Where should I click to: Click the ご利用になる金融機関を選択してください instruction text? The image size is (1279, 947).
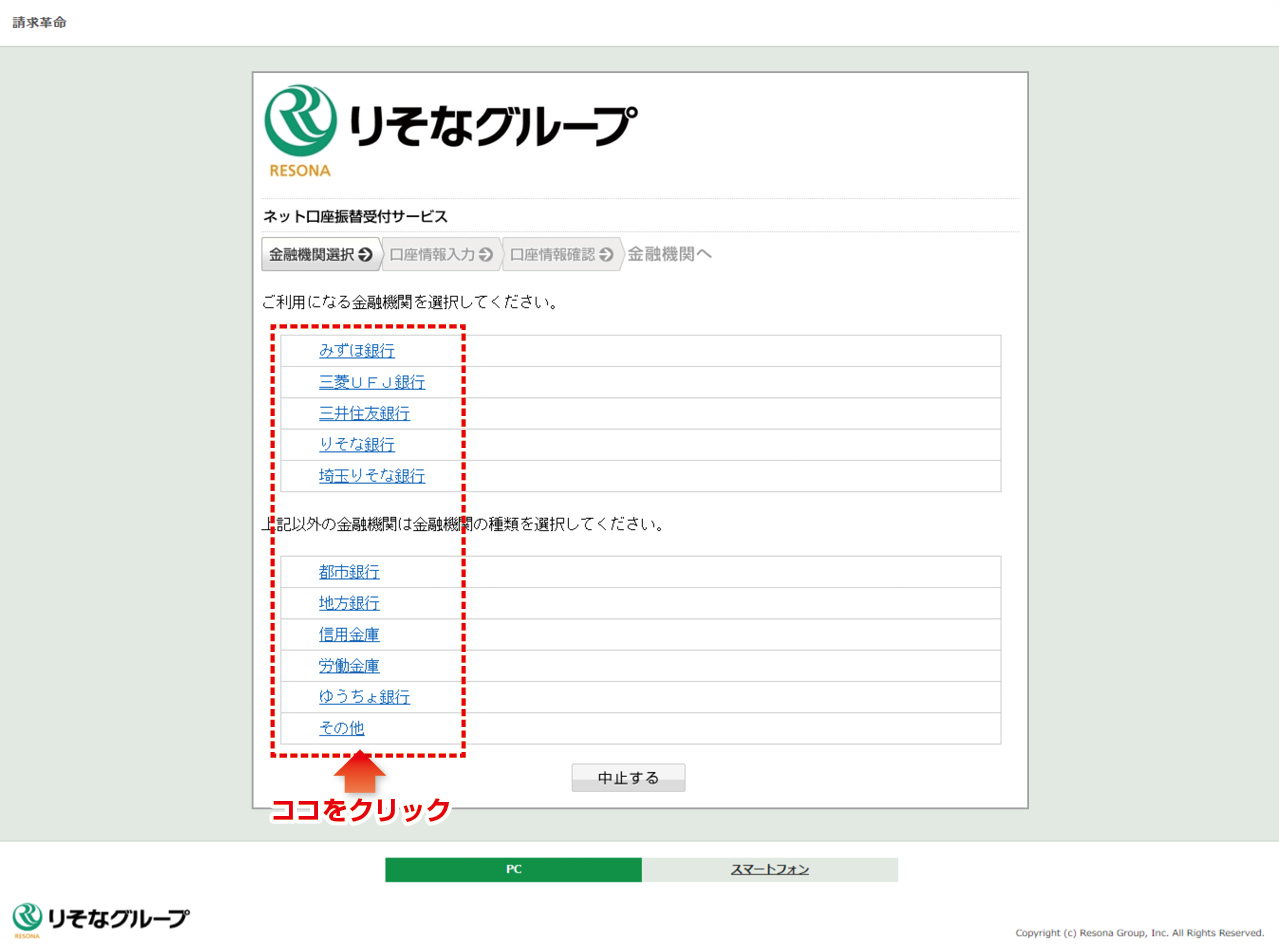(x=410, y=301)
